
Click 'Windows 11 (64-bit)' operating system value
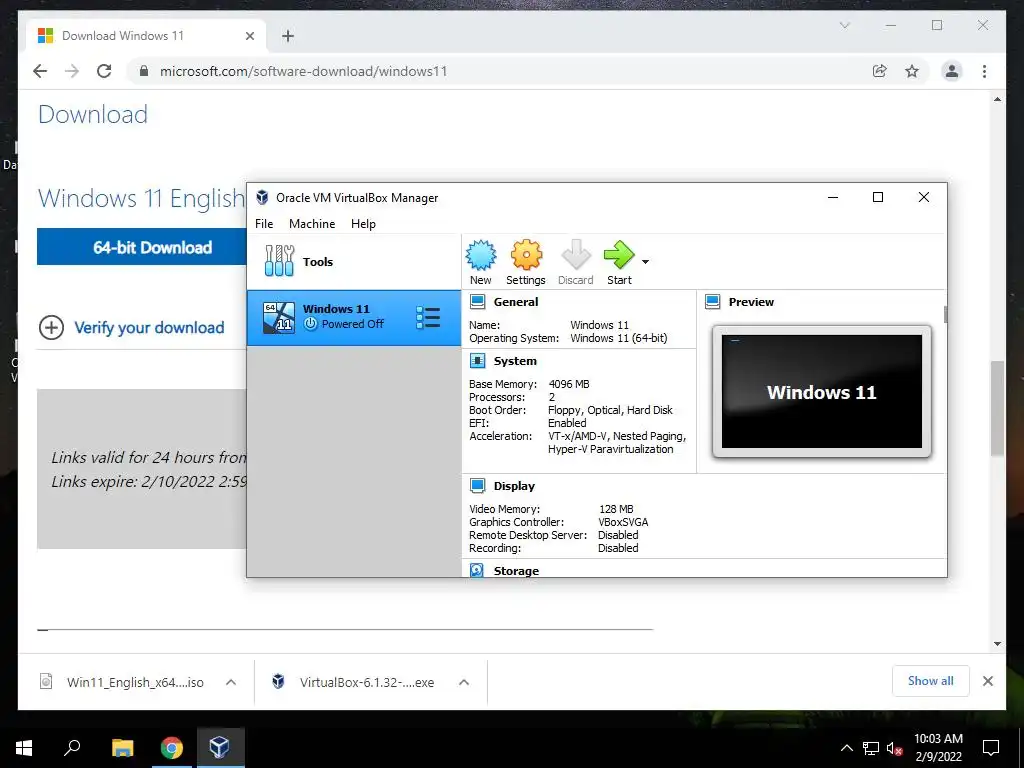[x=618, y=338]
